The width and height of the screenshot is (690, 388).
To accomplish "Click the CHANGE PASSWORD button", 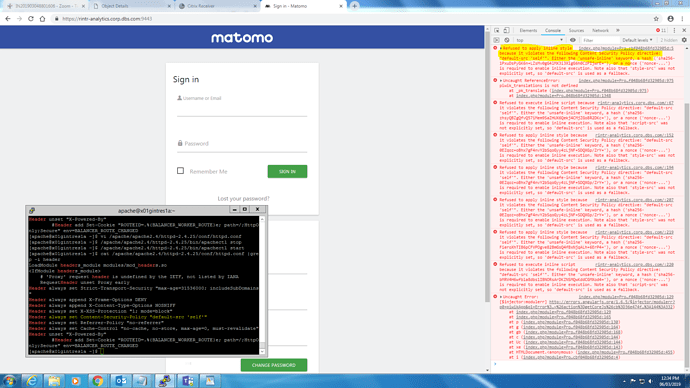I will click(x=274, y=365).
